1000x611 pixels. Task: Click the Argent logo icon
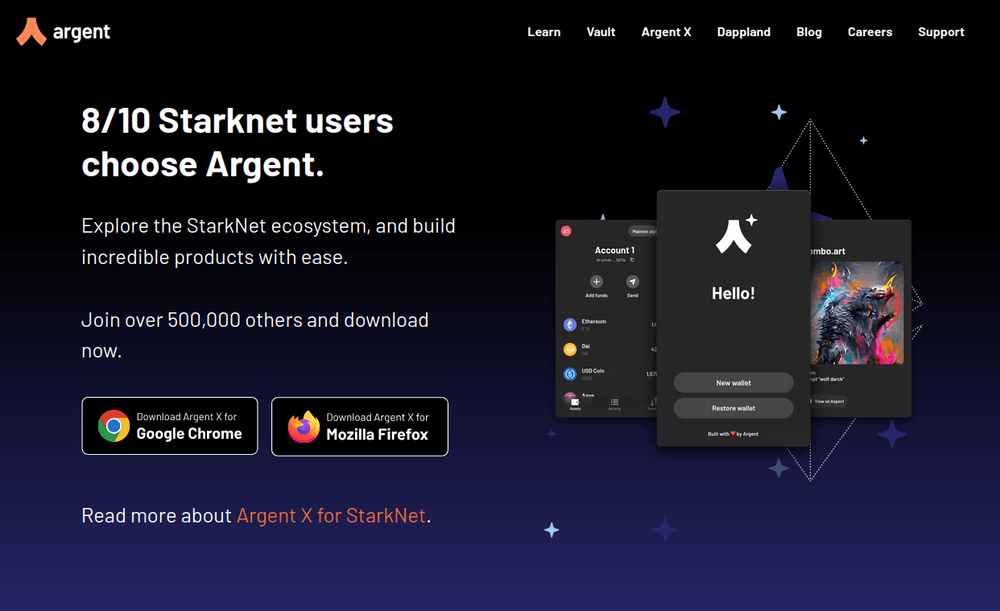(31, 31)
